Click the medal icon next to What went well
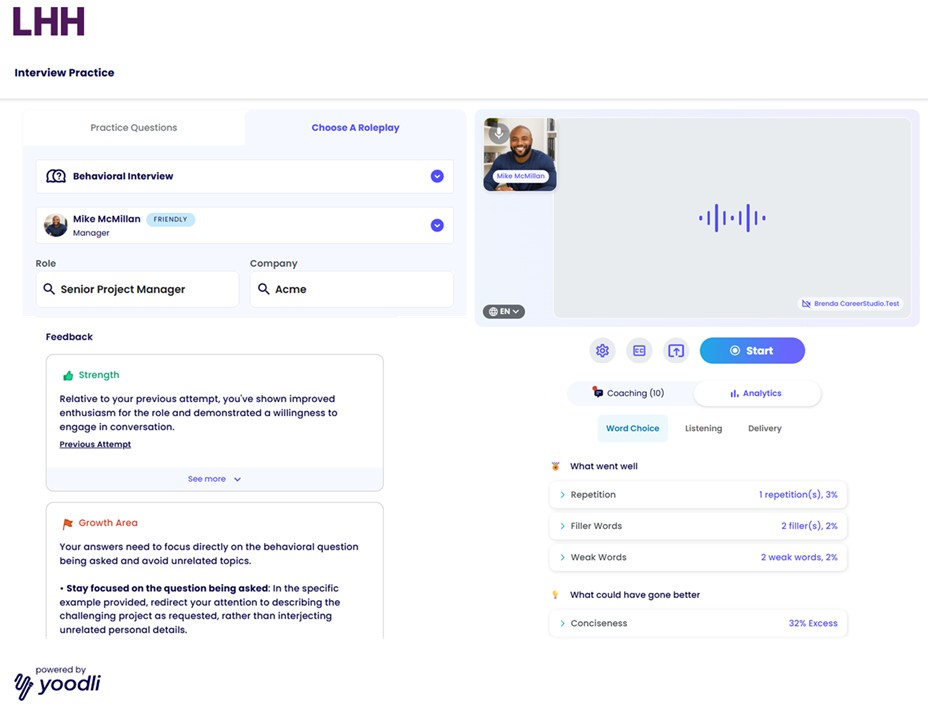Image resolution: width=928 pixels, height=706 pixels. pyautogui.click(x=555, y=465)
